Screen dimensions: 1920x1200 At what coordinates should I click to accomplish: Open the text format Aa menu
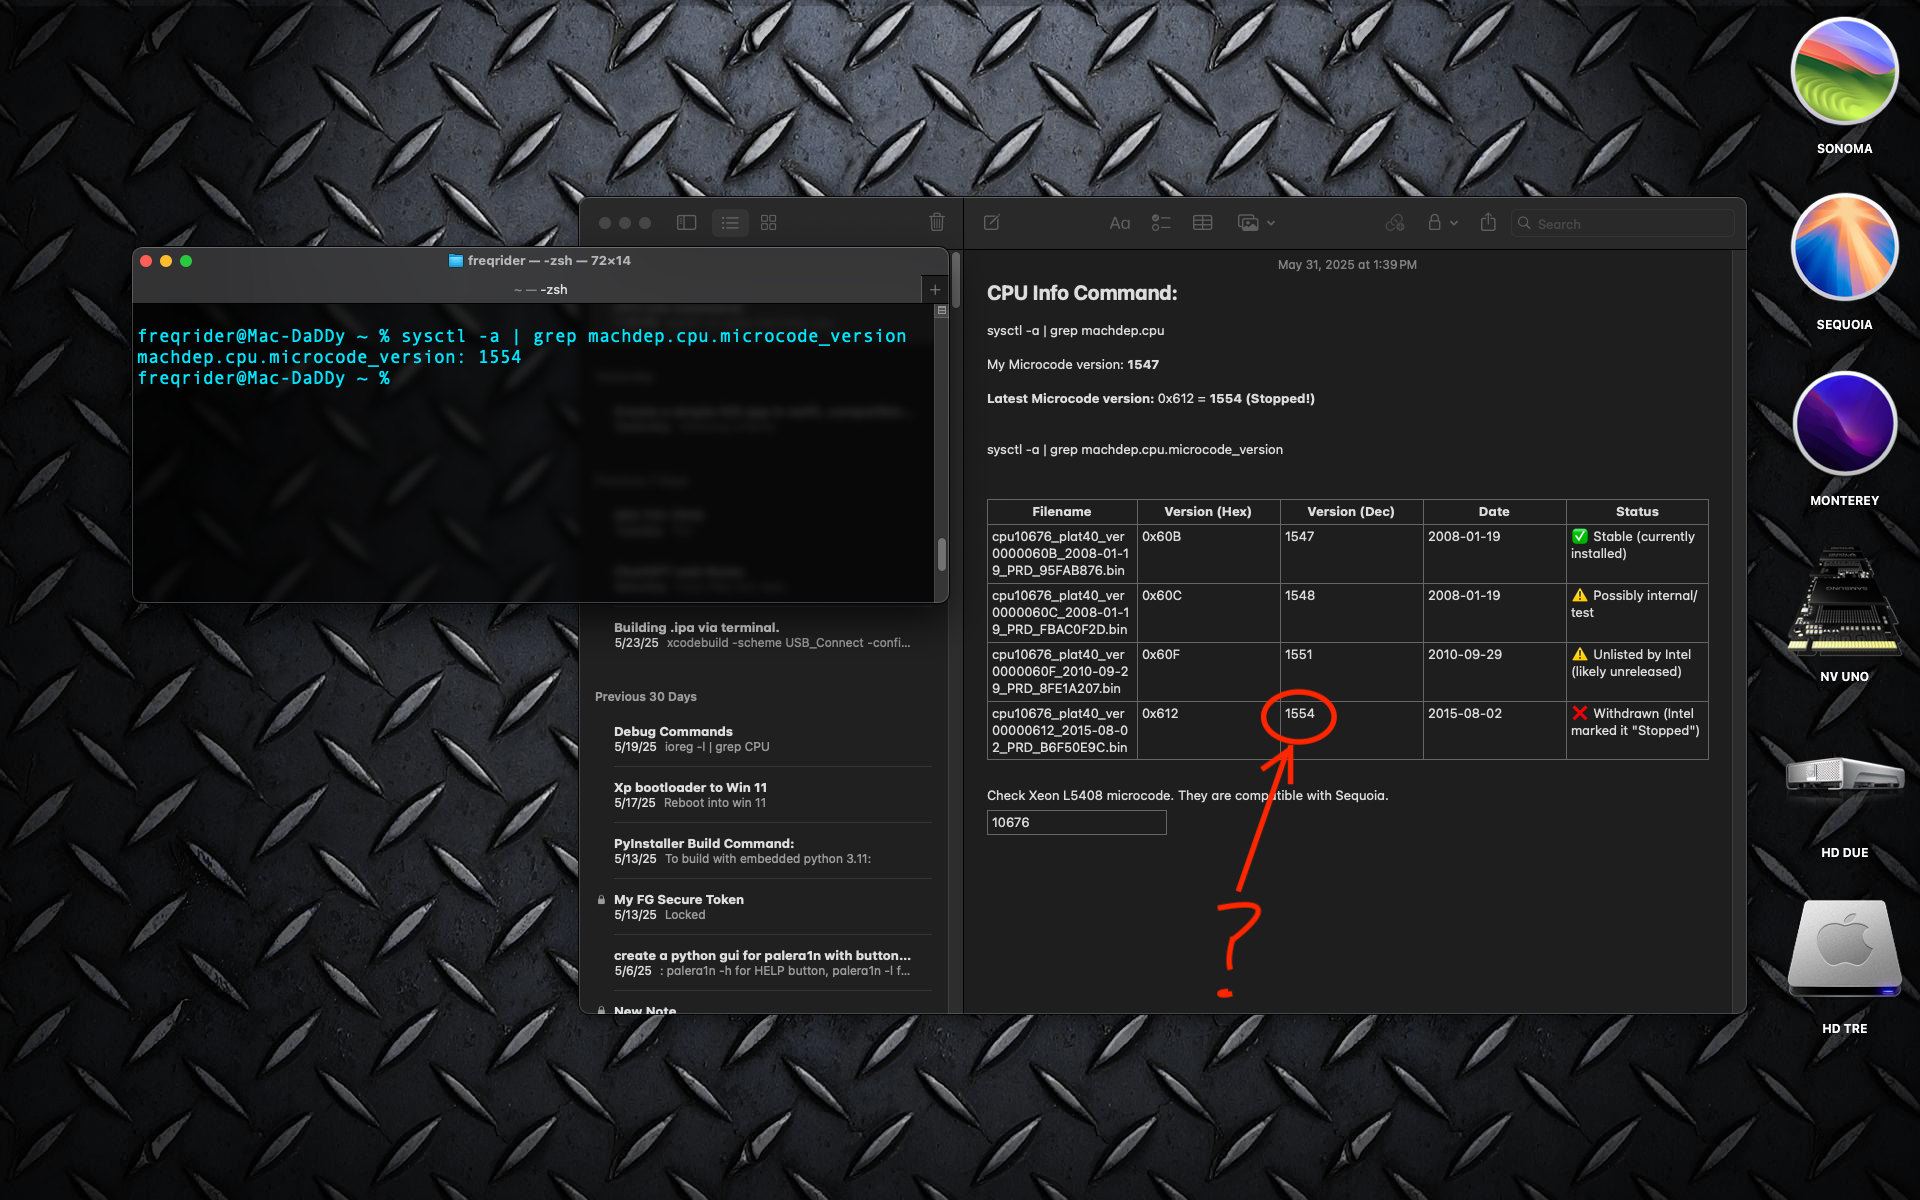click(x=1119, y=223)
